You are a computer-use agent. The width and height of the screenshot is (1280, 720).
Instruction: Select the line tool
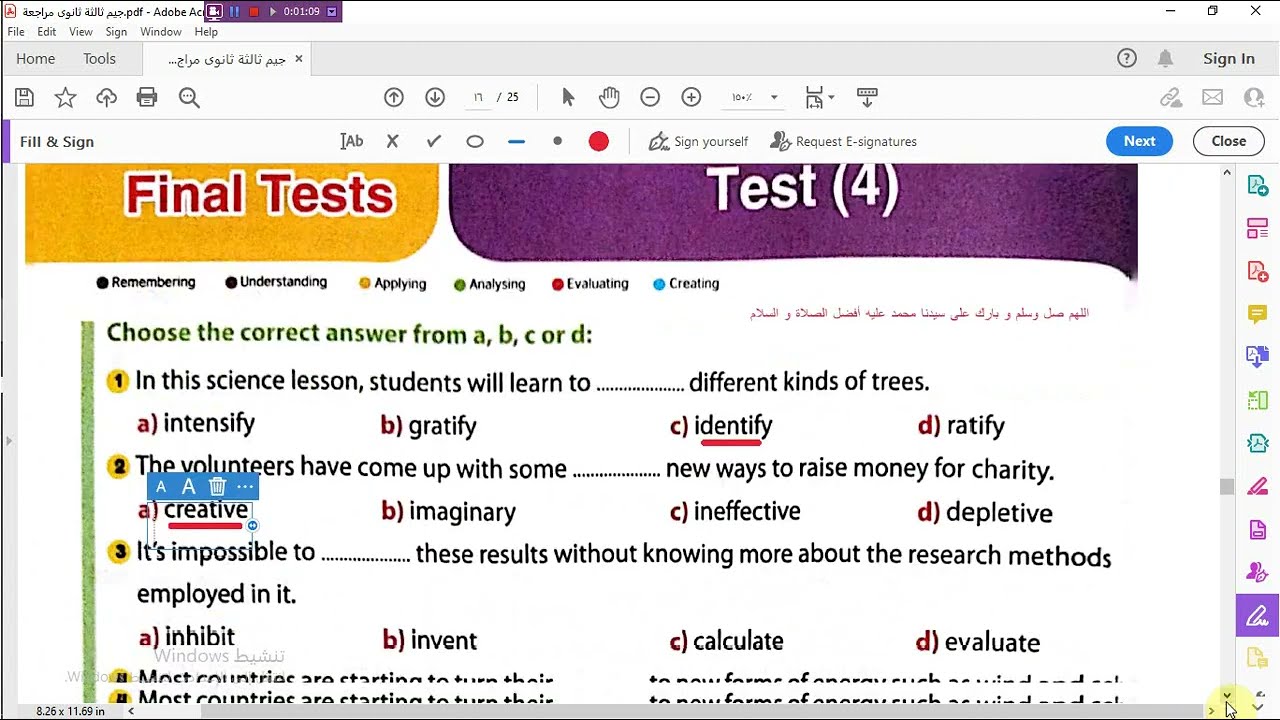[x=516, y=141]
